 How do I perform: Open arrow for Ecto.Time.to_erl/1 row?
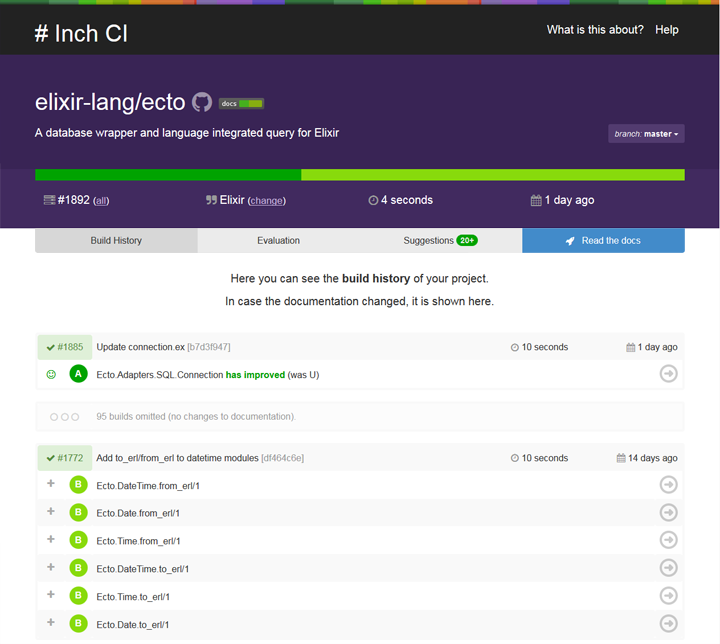click(669, 596)
